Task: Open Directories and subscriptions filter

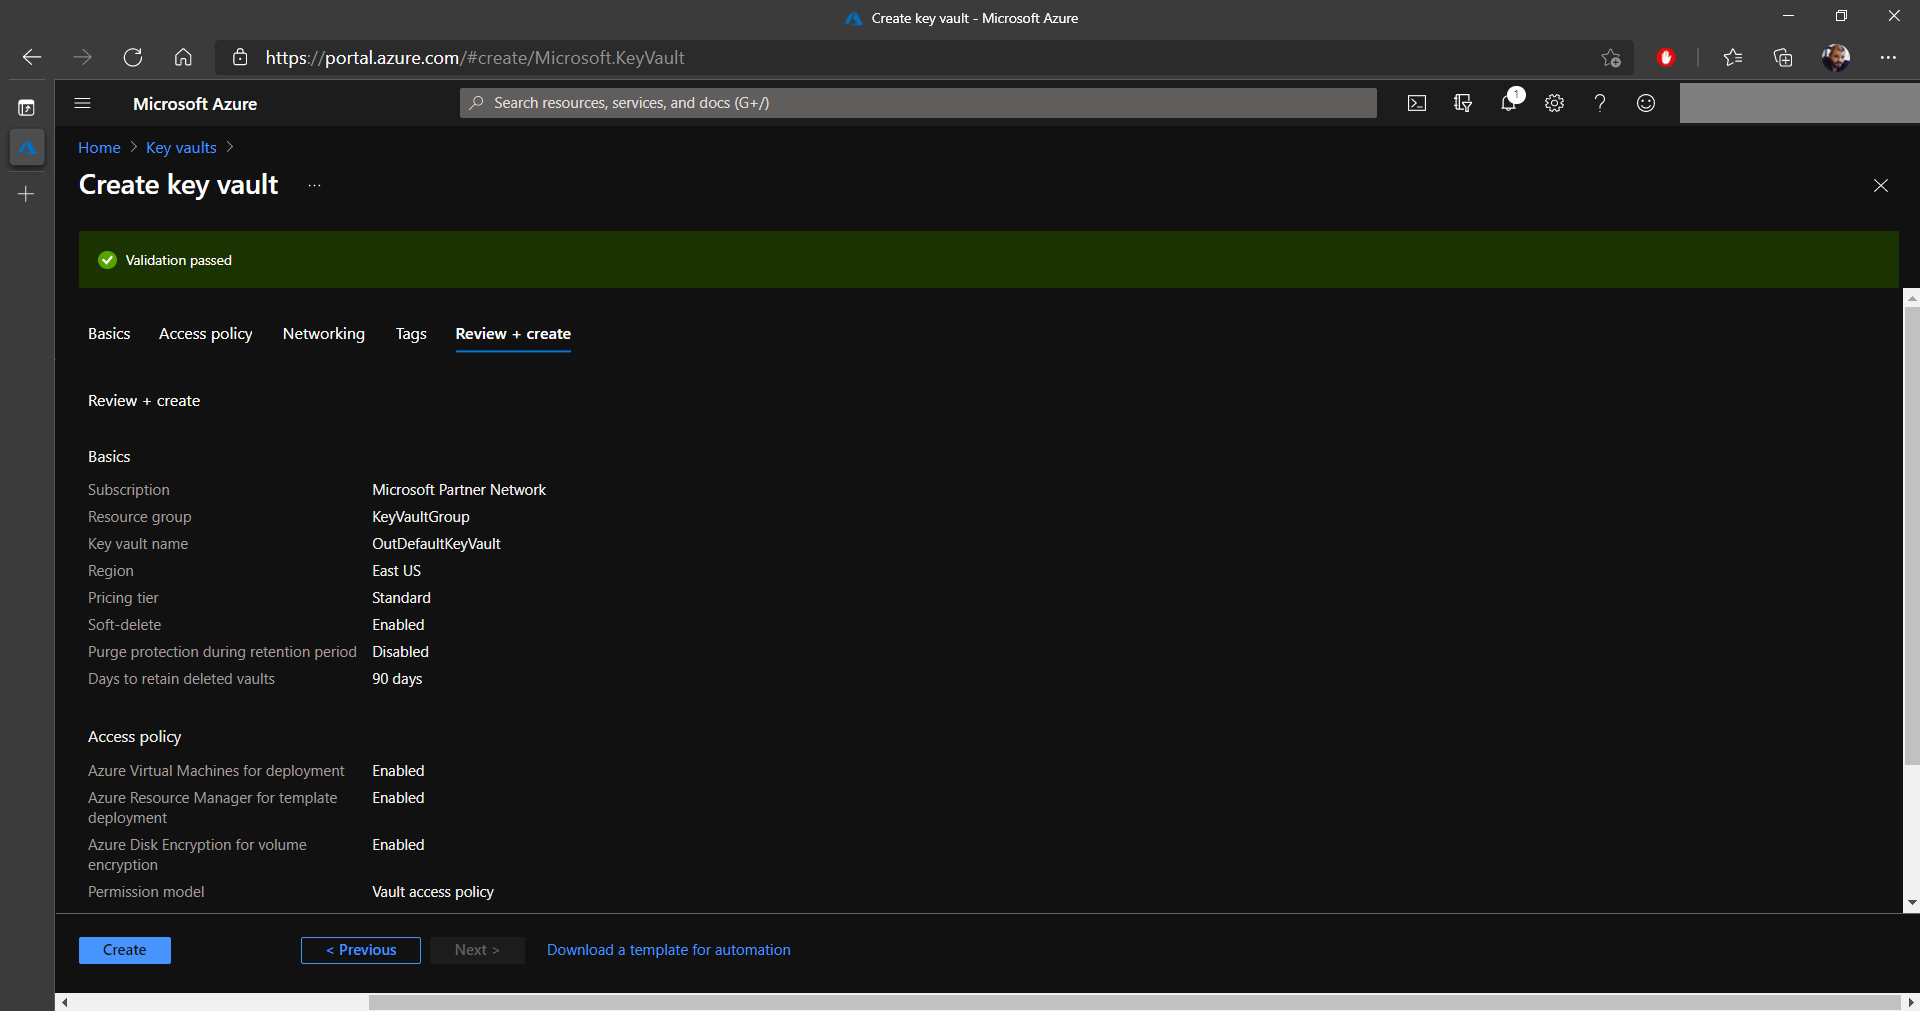Action: click(x=1463, y=103)
